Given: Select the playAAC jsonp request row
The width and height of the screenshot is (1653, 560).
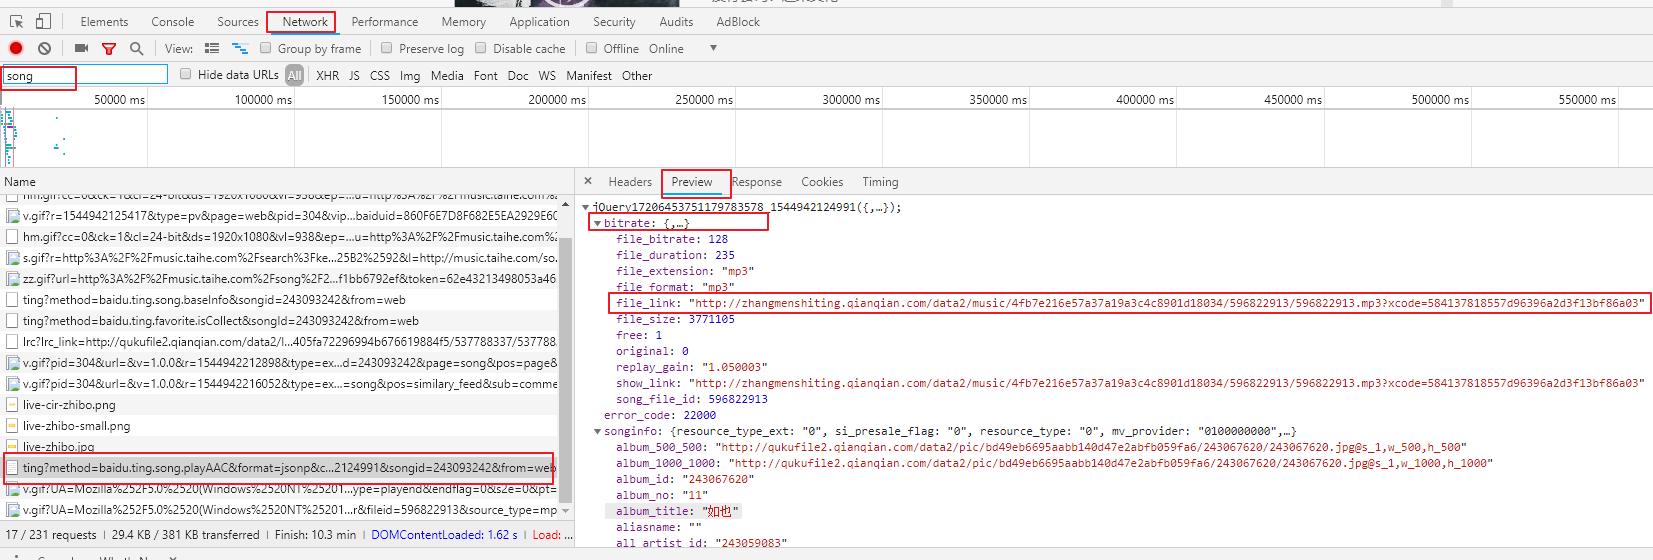Looking at the screenshot, I should [x=280, y=468].
